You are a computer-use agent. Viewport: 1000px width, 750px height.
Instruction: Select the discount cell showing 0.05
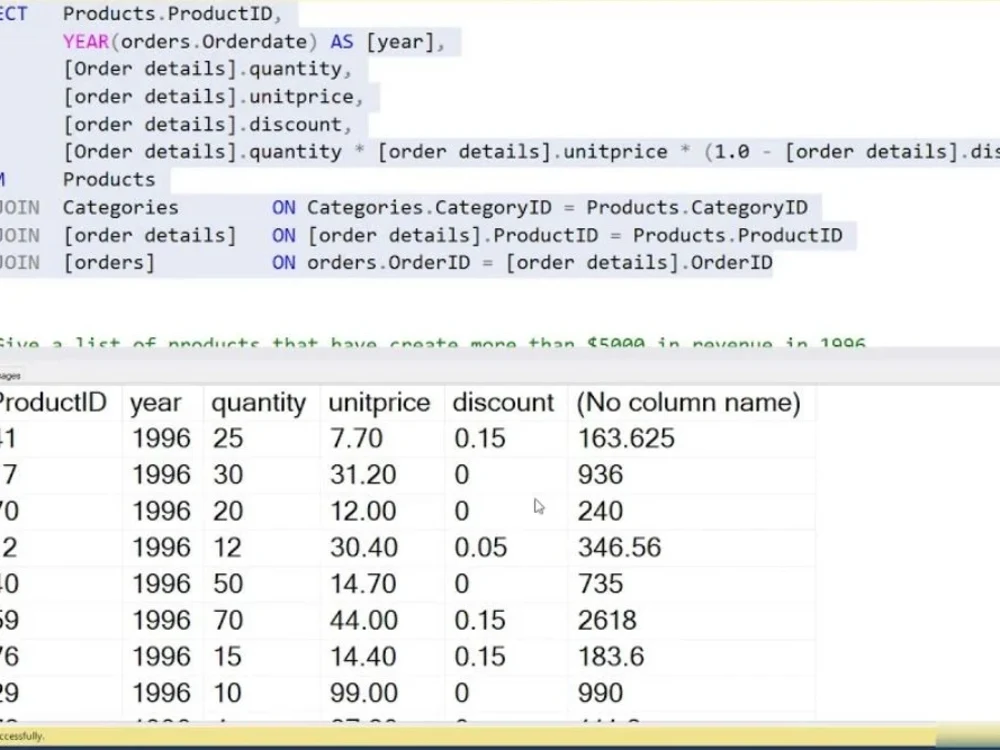pyautogui.click(x=480, y=547)
